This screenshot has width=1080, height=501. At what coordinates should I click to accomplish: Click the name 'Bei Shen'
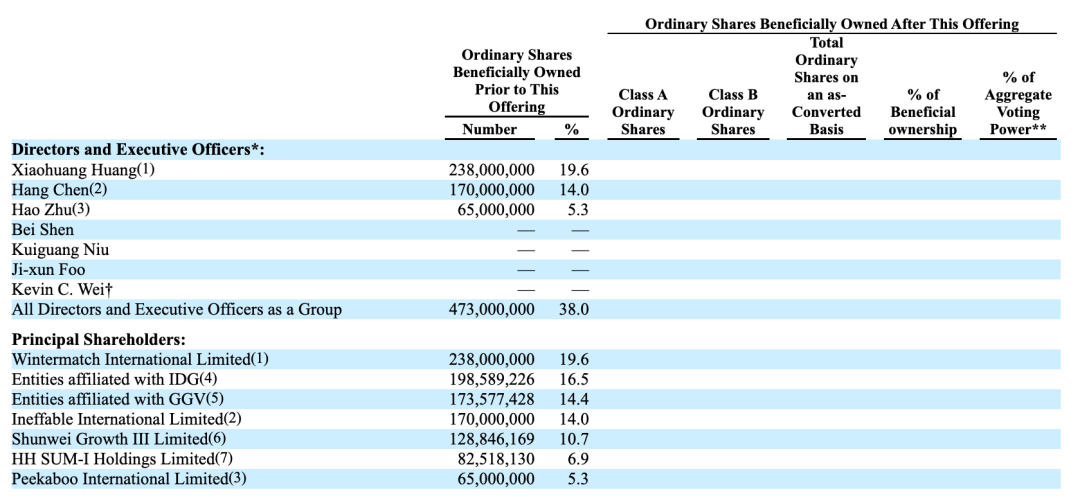click(x=43, y=229)
